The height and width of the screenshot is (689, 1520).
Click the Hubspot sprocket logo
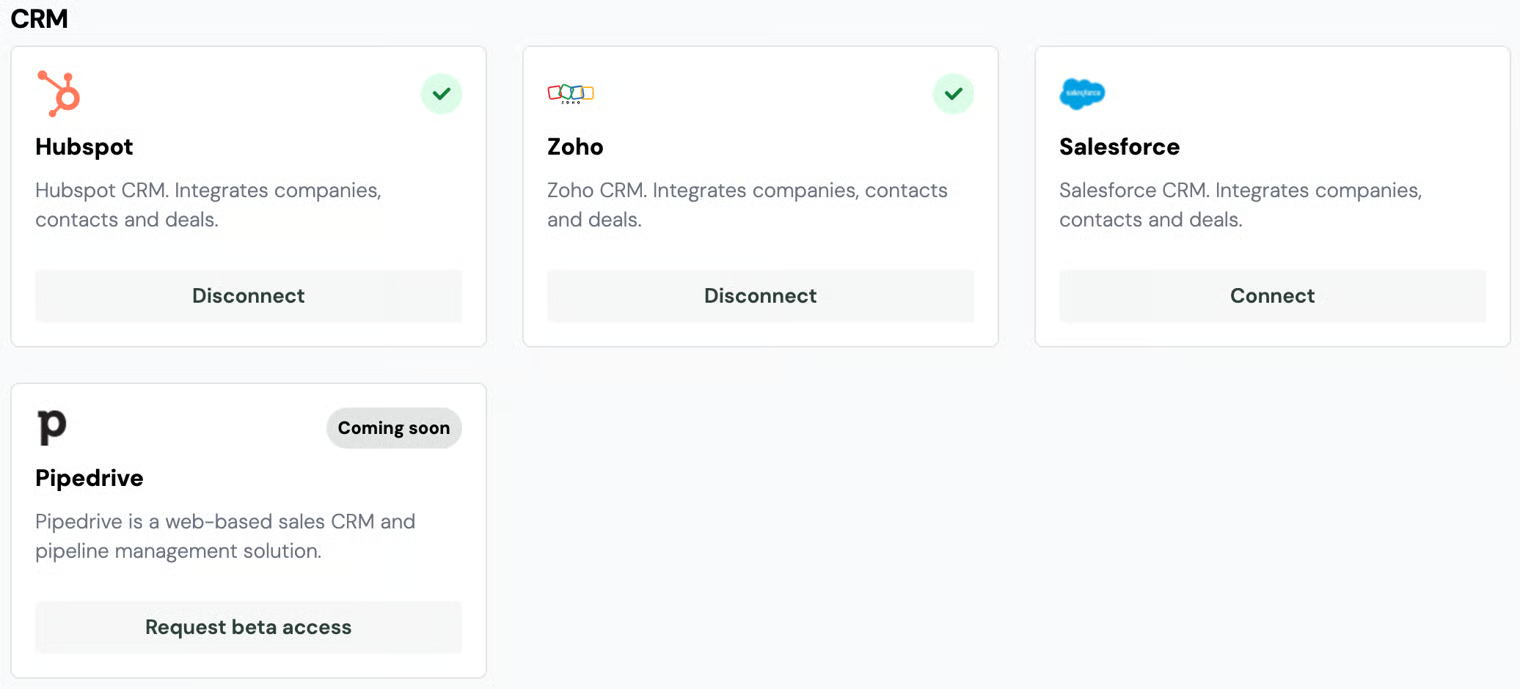[58, 94]
